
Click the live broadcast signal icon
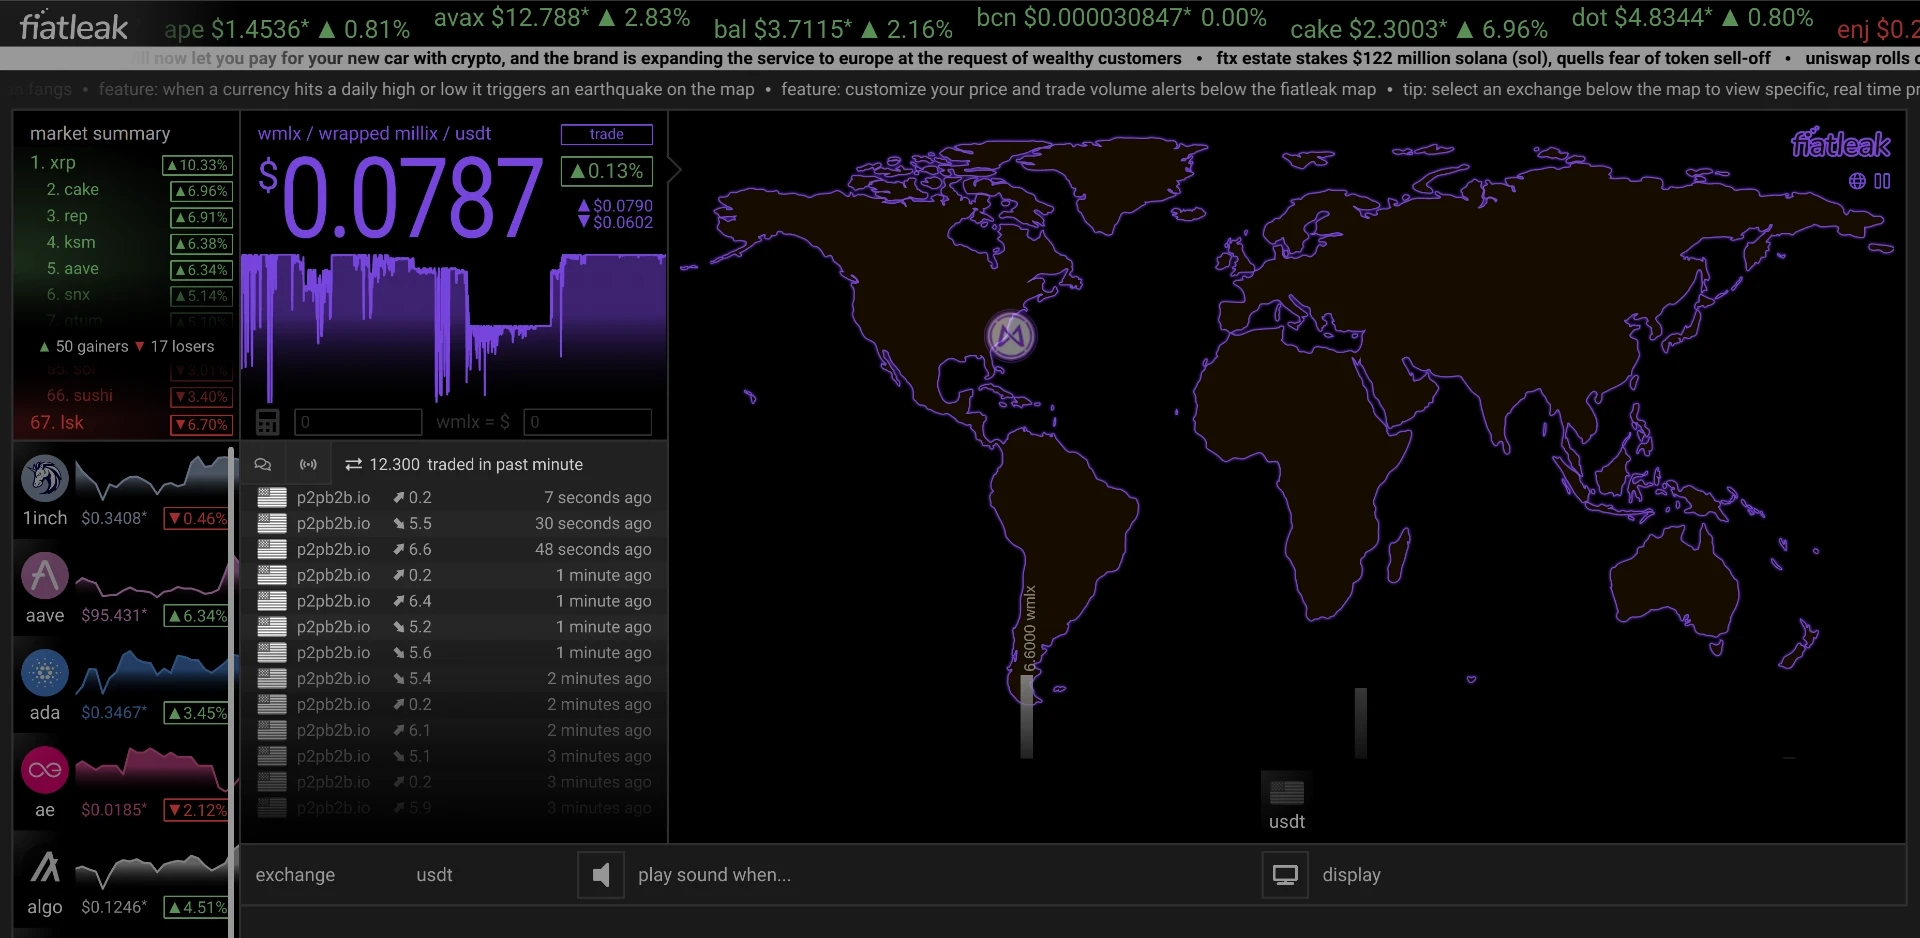pyautogui.click(x=309, y=464)
